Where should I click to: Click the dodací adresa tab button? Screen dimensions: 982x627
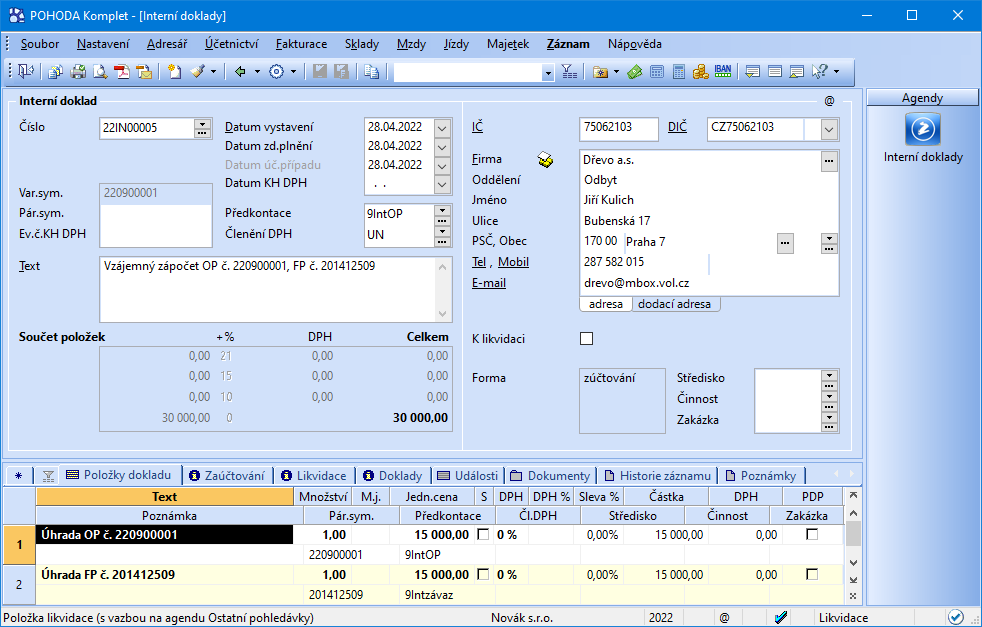tap(674, 304)
